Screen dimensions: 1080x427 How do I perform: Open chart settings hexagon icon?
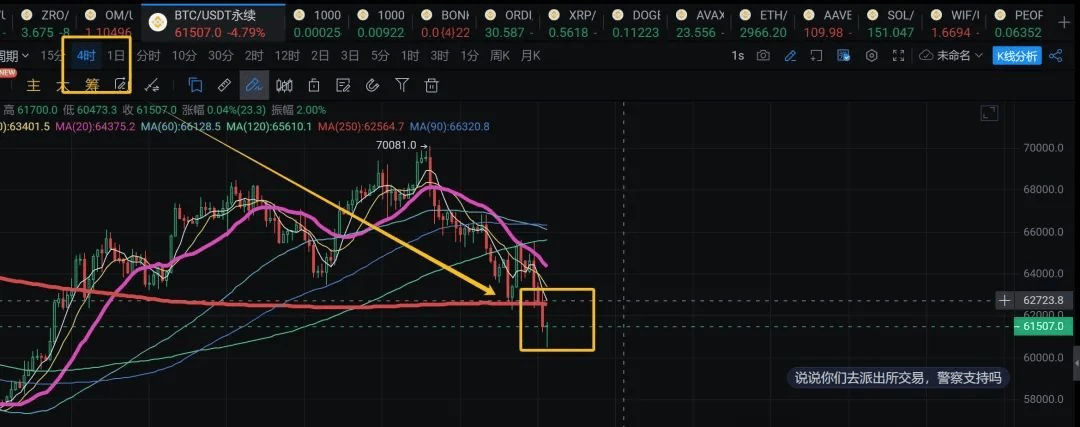[871, 56]
